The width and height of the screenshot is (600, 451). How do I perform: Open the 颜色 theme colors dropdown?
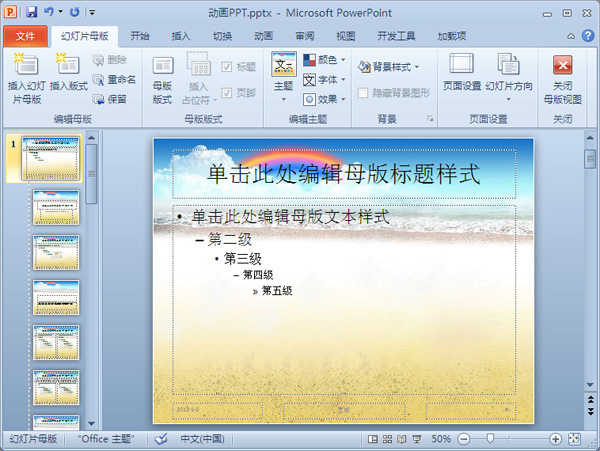click(324, 60)
